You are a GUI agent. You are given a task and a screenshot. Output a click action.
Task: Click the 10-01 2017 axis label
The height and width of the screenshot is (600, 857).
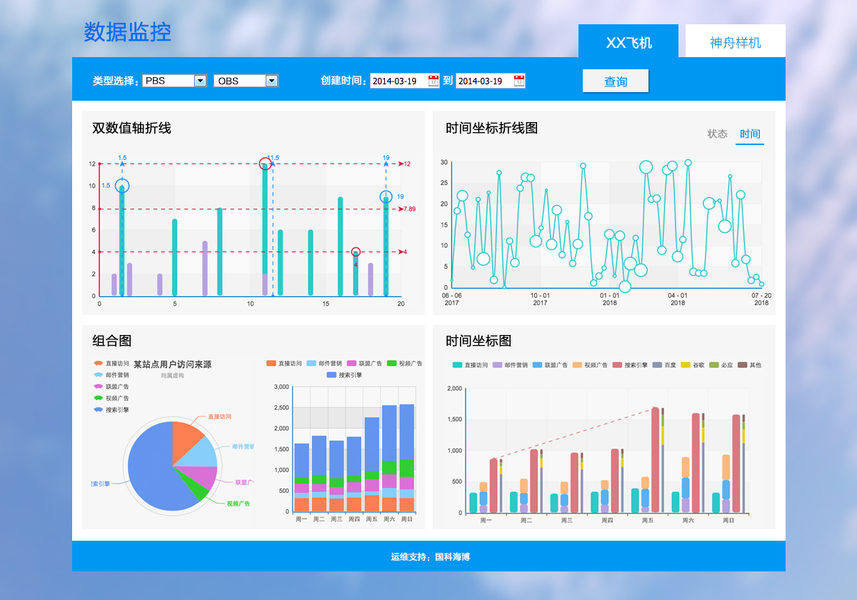click(540, 298)
